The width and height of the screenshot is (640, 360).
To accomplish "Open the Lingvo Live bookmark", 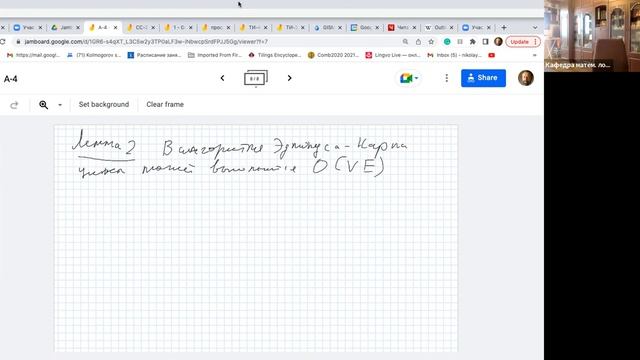I will coord(393,55).
